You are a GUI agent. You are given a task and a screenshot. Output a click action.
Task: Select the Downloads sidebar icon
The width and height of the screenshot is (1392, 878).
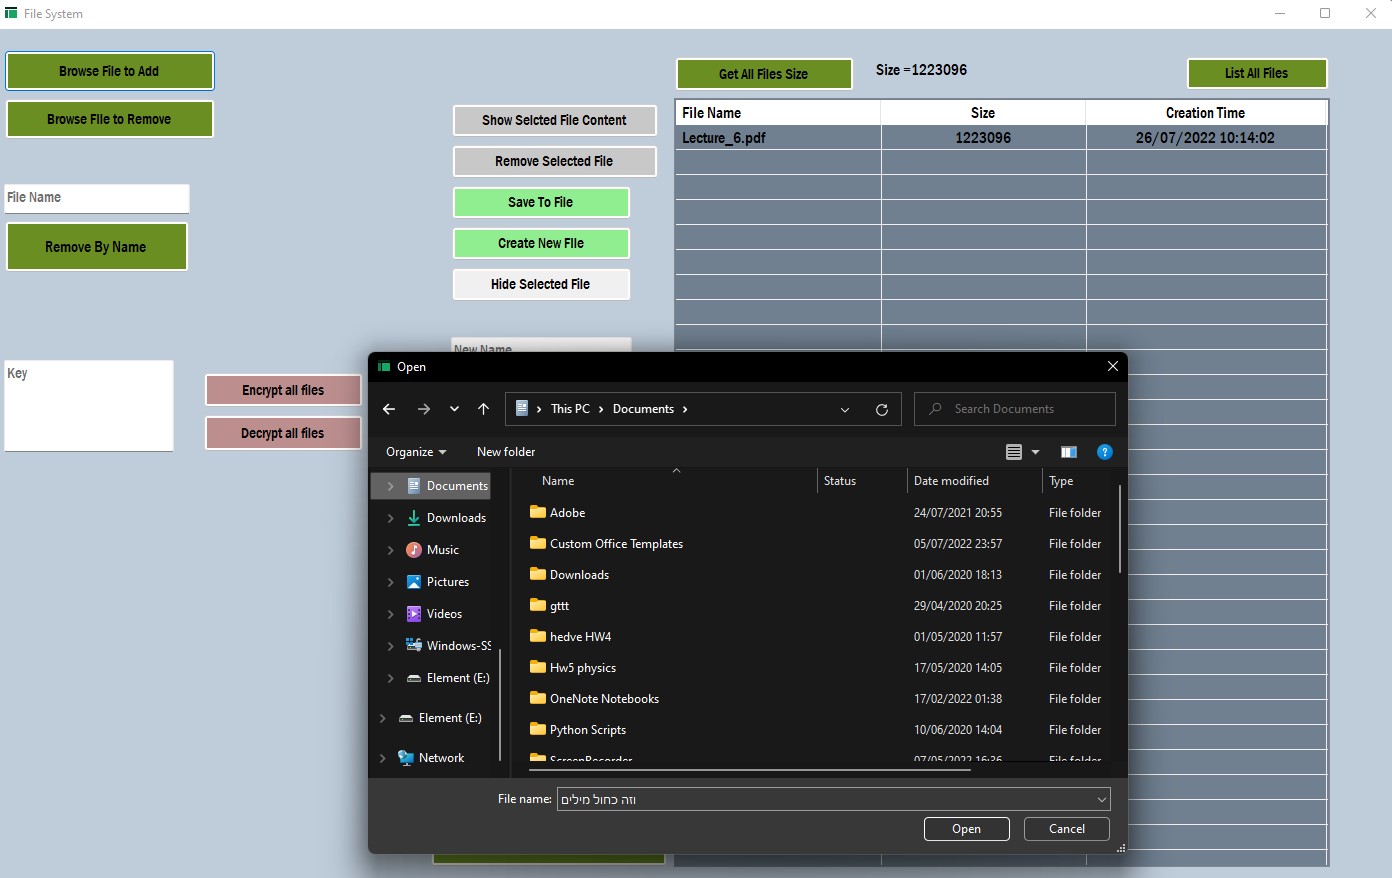click(x=414, y=517)
